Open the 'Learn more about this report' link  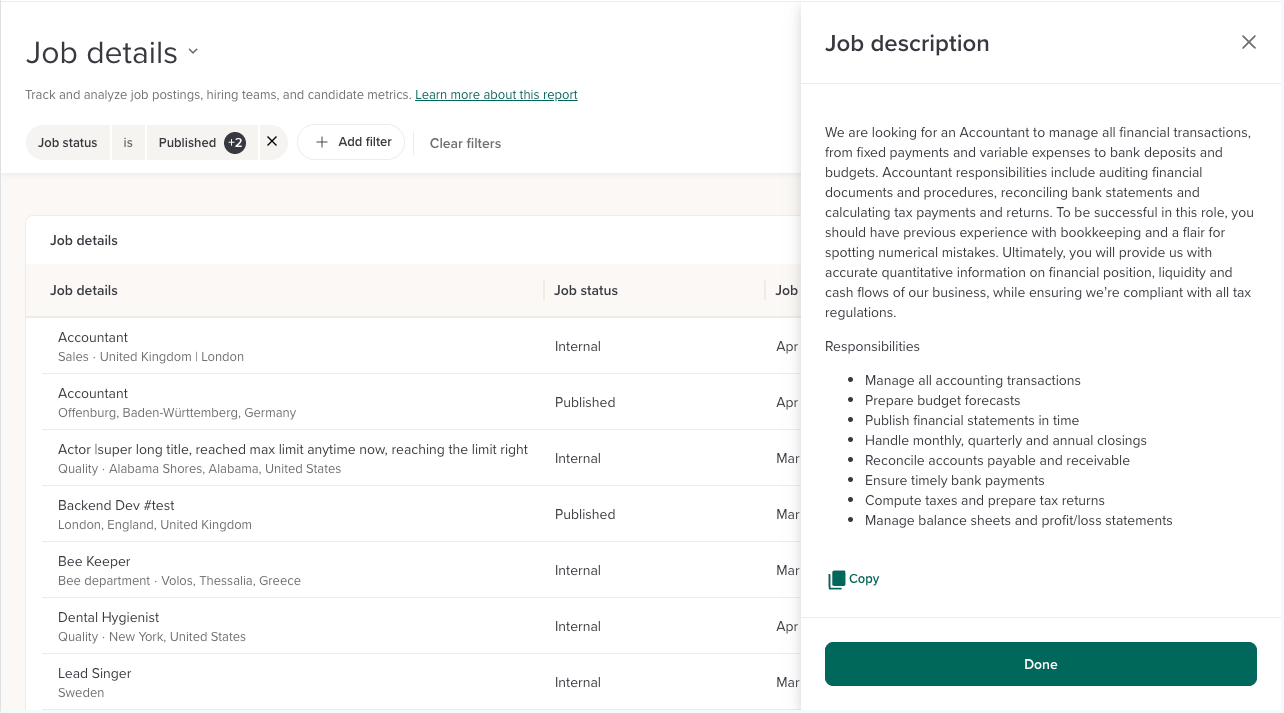pyautogui.click(x=496, y=95)
